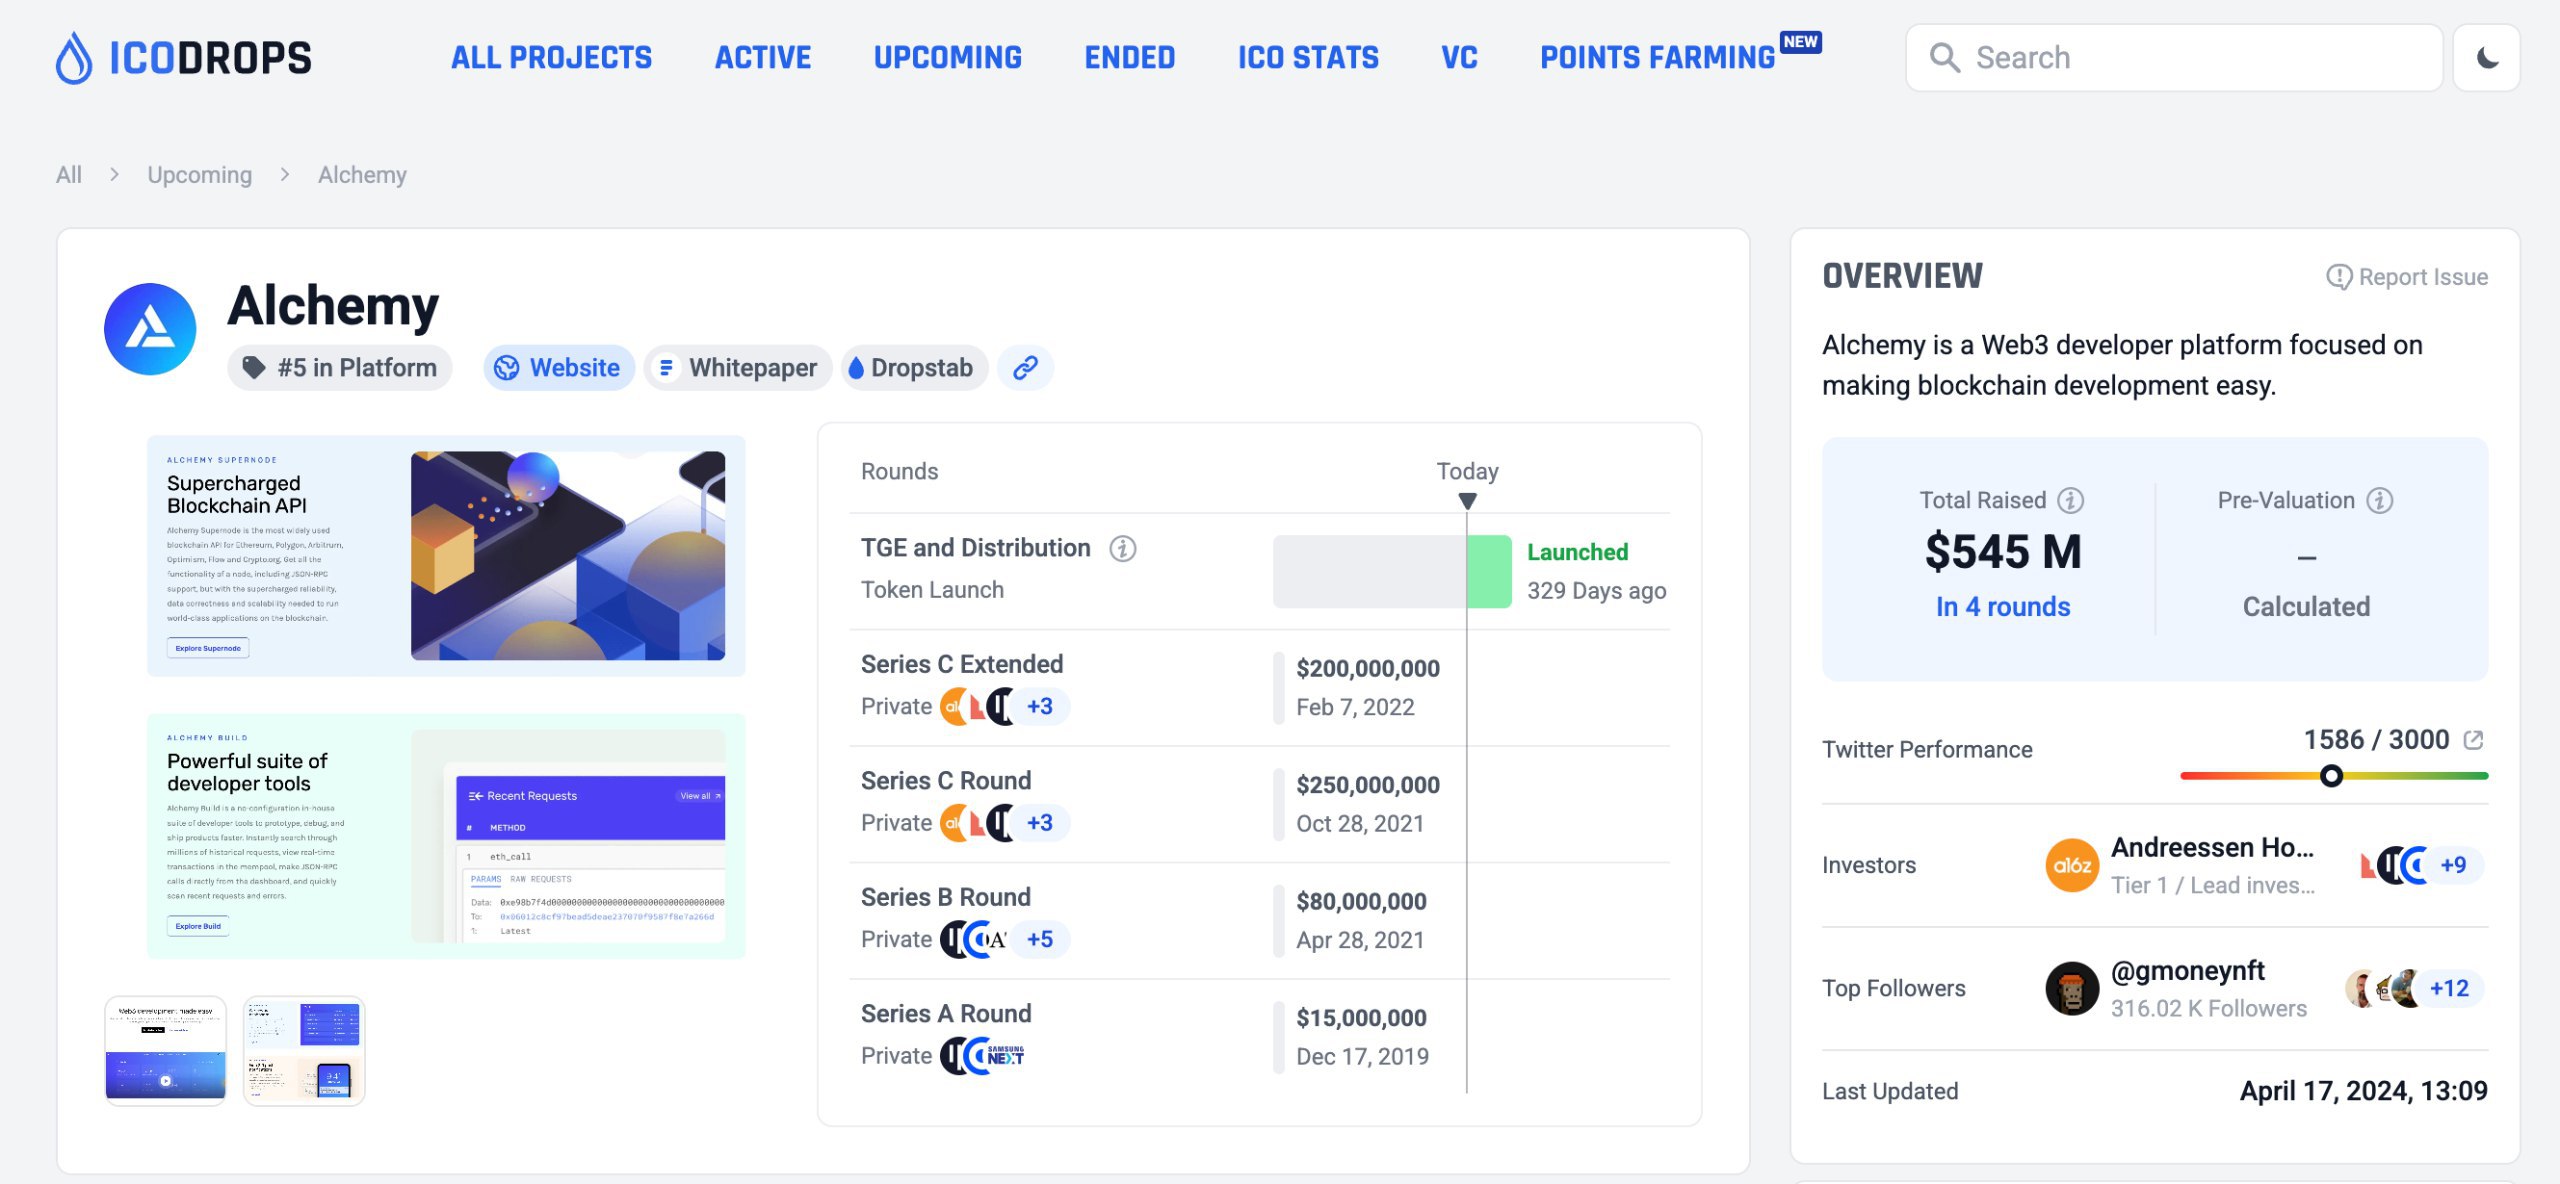Open @gmoneynft follower profile
Image resolution: width=2560 pixels, height=1184 pixels.
[2188, 970]
